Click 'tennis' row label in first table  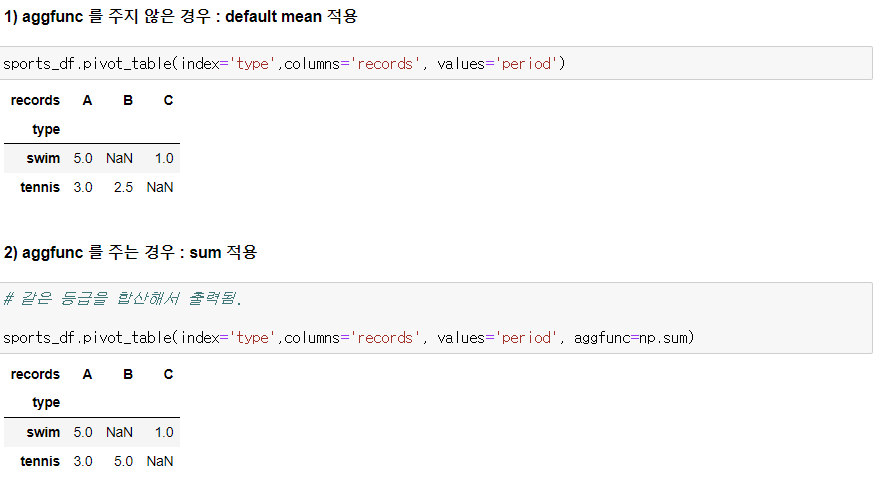click(x=40, y=187)
